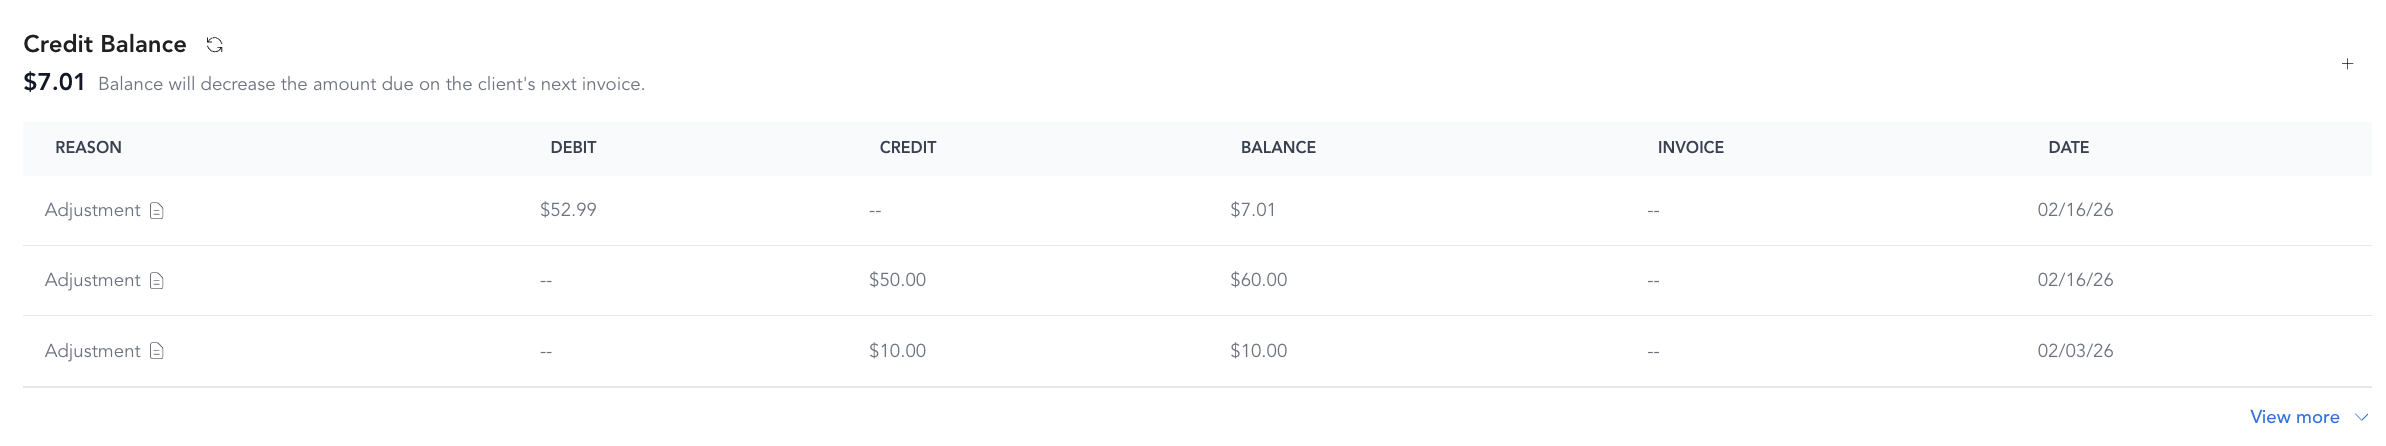The height and width of the screenshot is (446, 2386).
Task: Sort by the BALANCE column header
Action: point(1278,147)
